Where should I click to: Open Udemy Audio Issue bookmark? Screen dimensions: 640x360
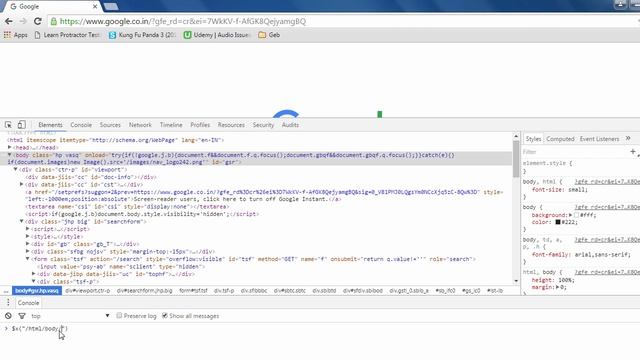click(217, 35)
